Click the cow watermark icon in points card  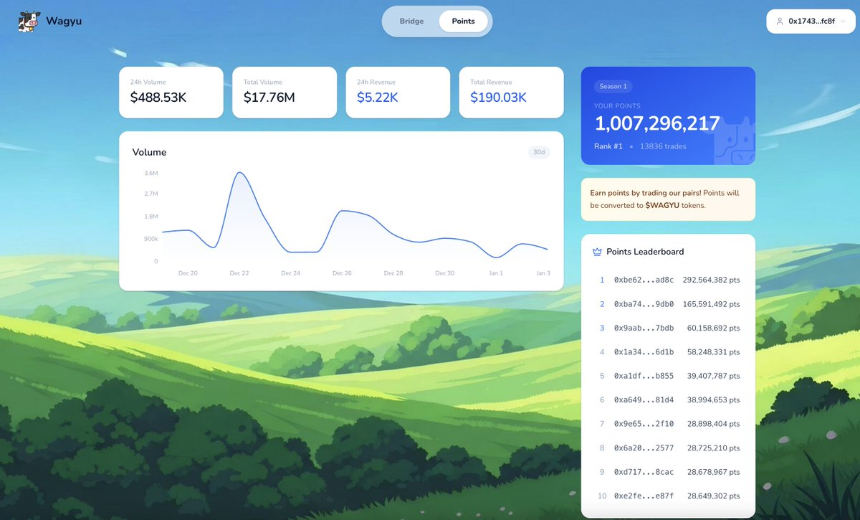point(734,141)
